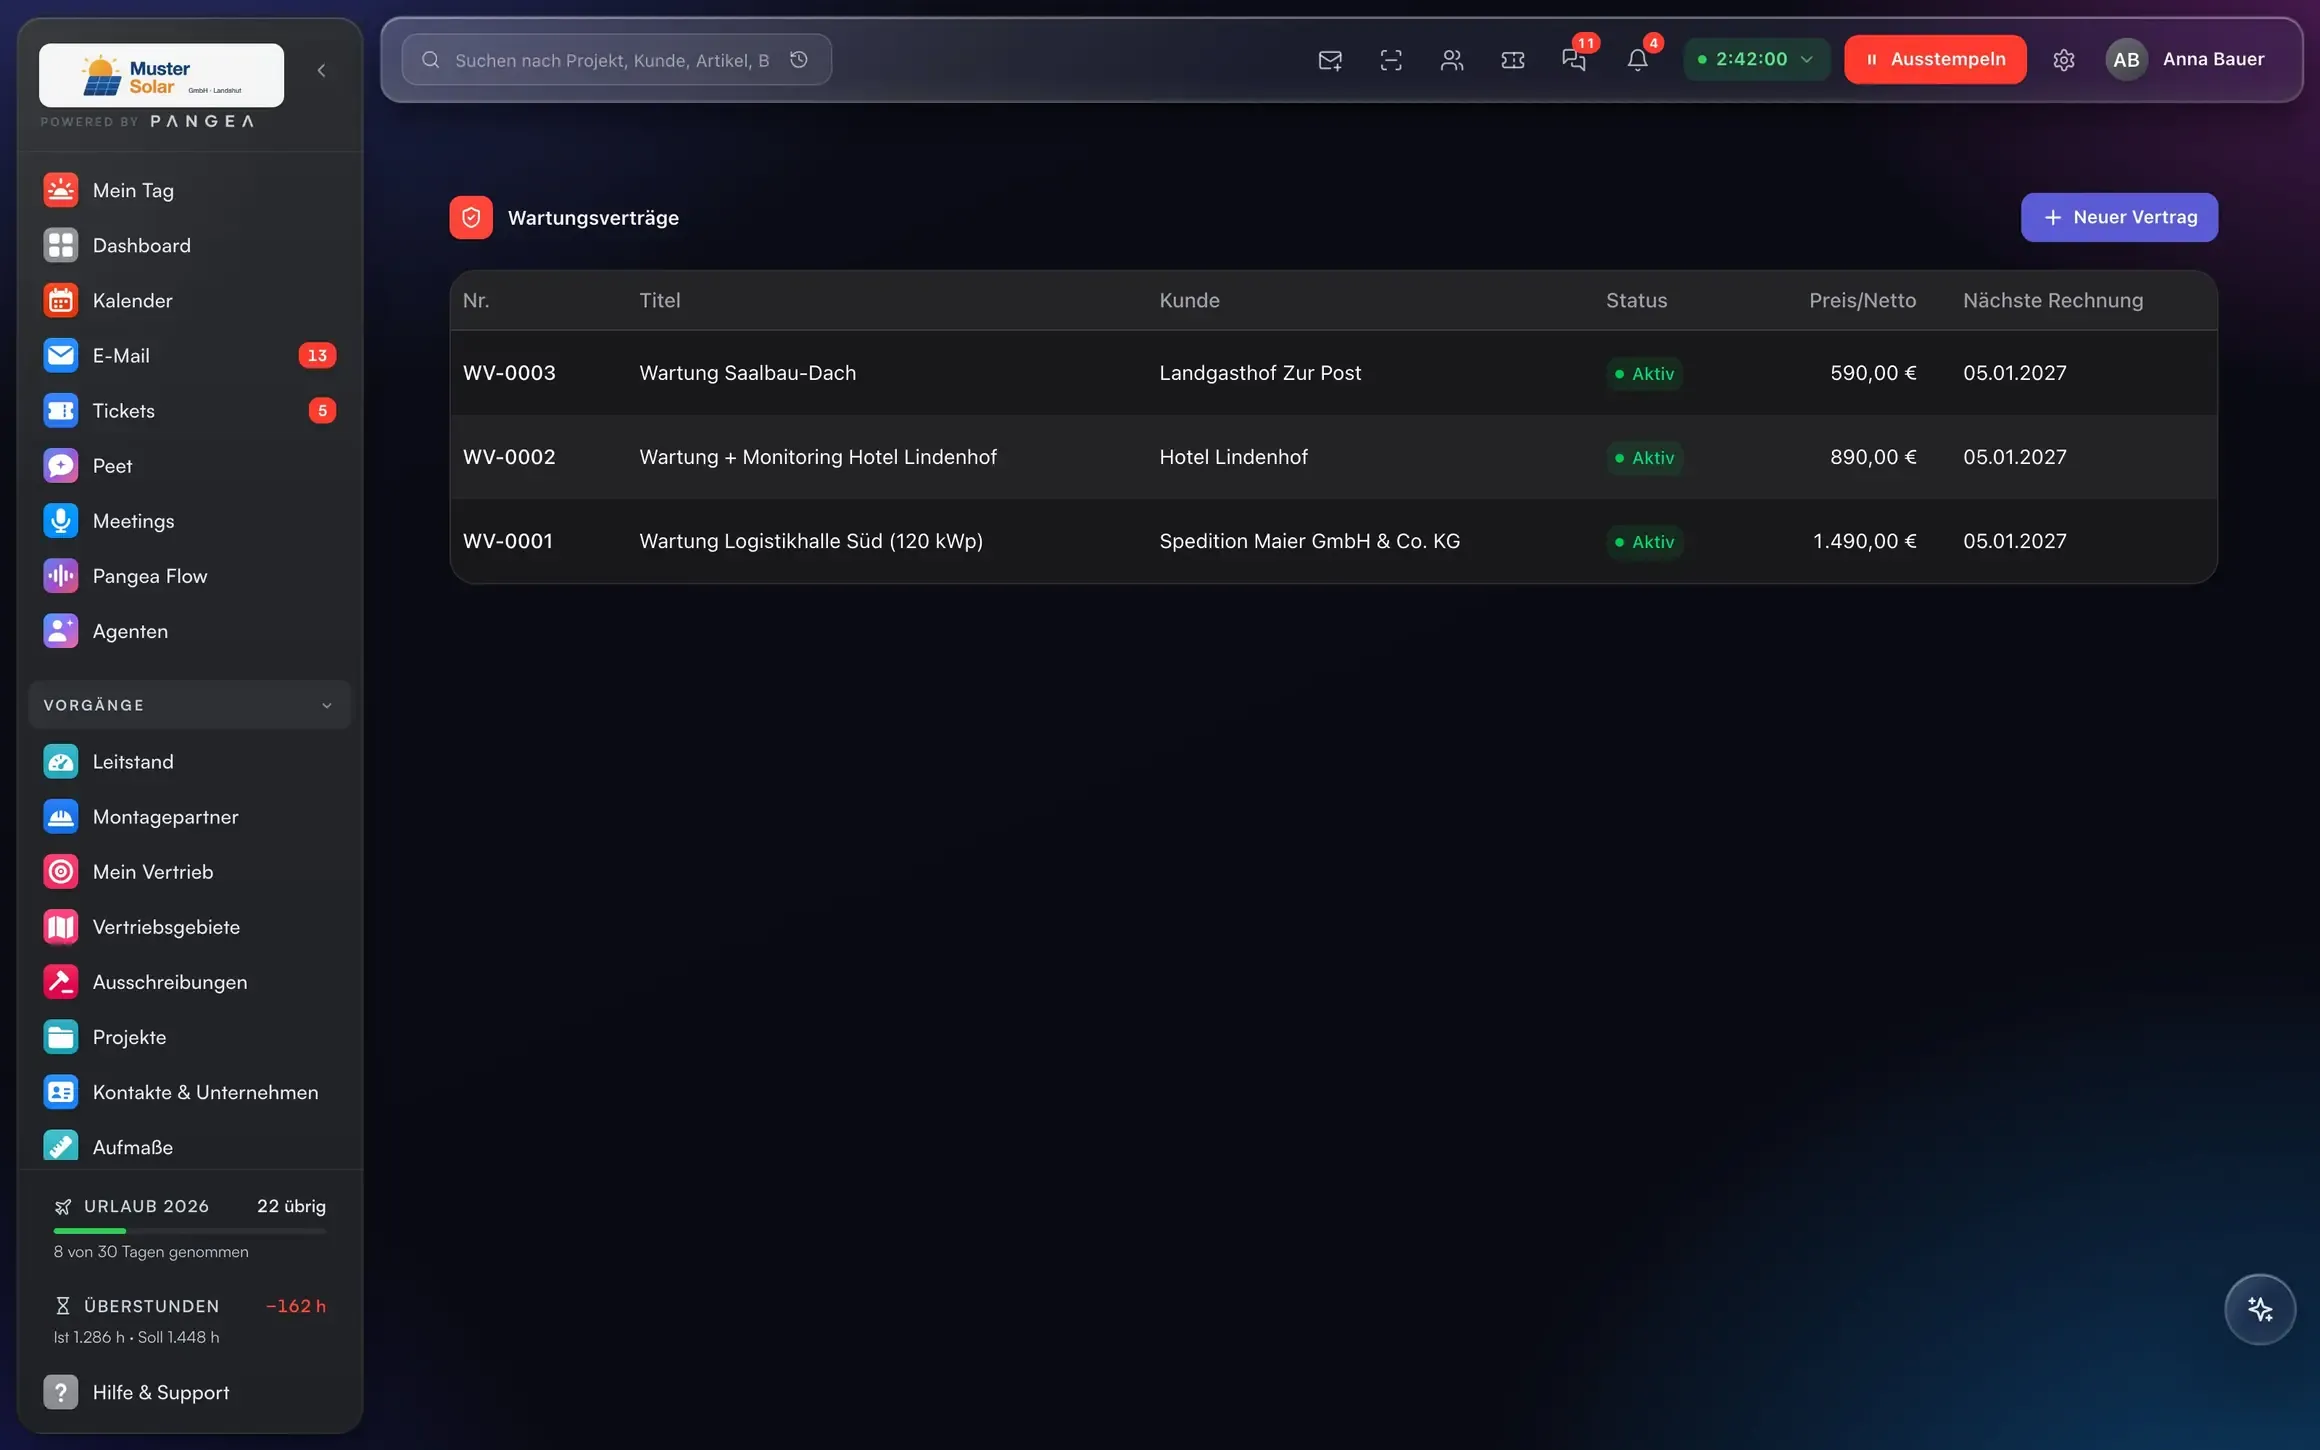
Task: Click the Ausstempeln button
Action: pyautogui.click(x=1935, y=59)
